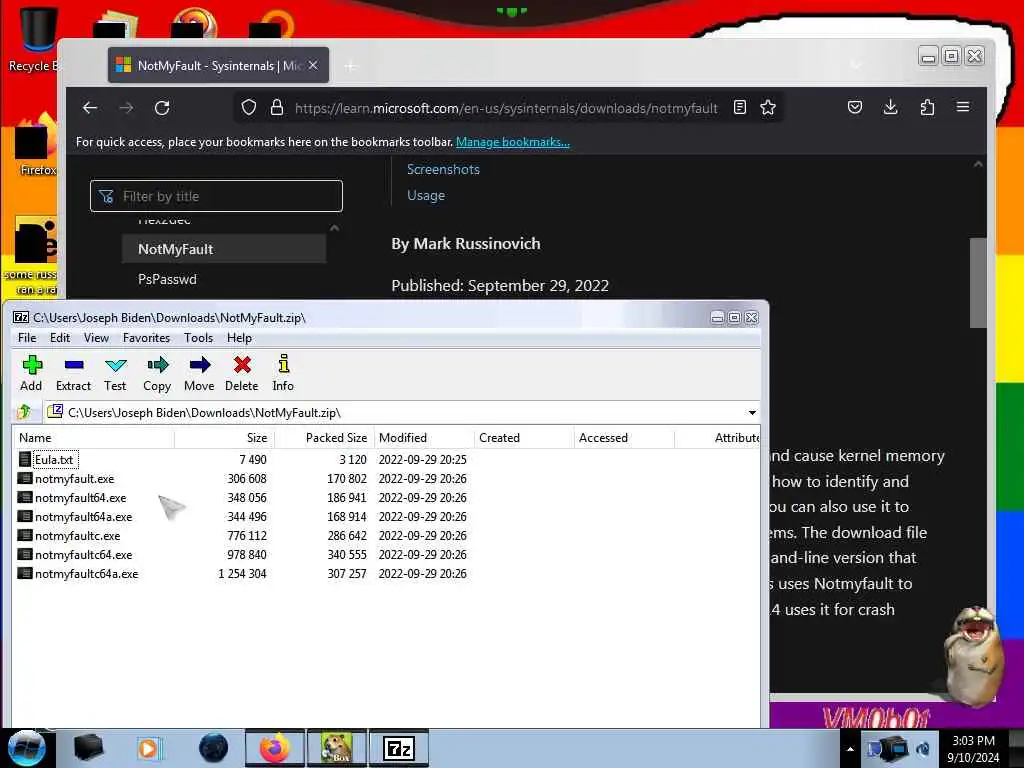
Task: Sort by Accessed column header
Action: pyautogui.click(x=624, y=438)
